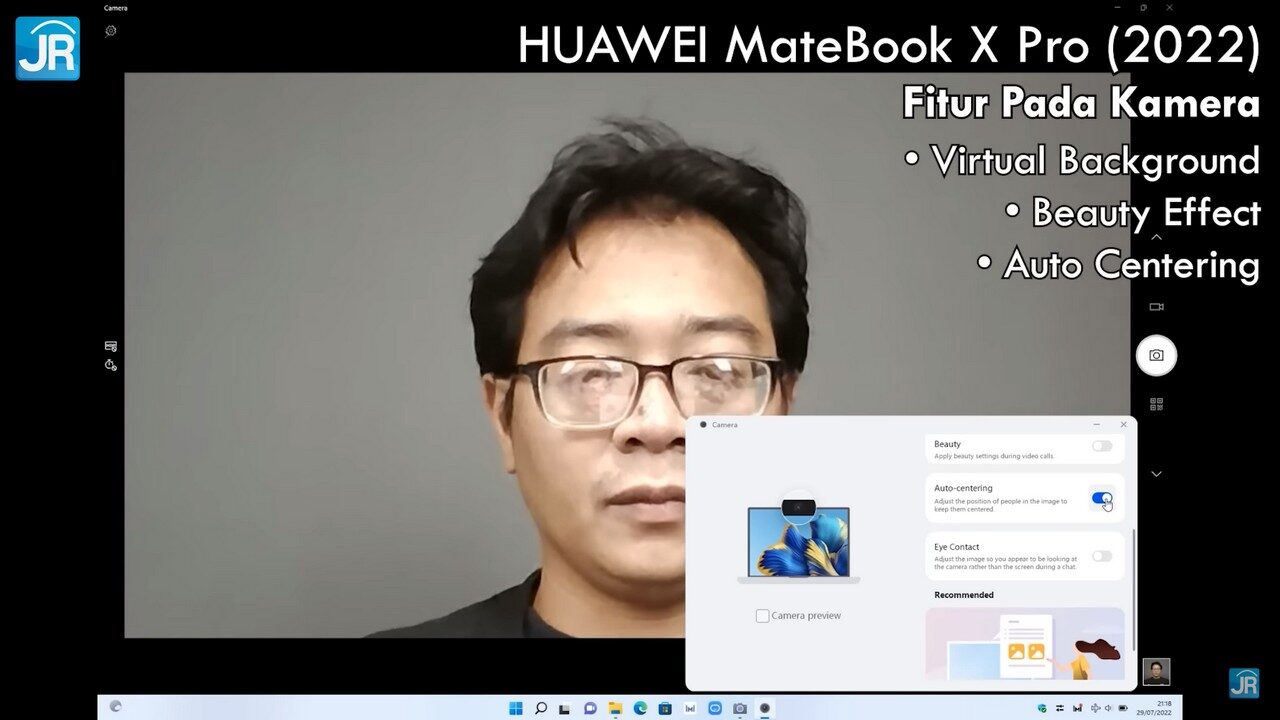Disable the Auto-centering toggle
The width and height of the screenshot is (1280, 720).
point(1102,498)
